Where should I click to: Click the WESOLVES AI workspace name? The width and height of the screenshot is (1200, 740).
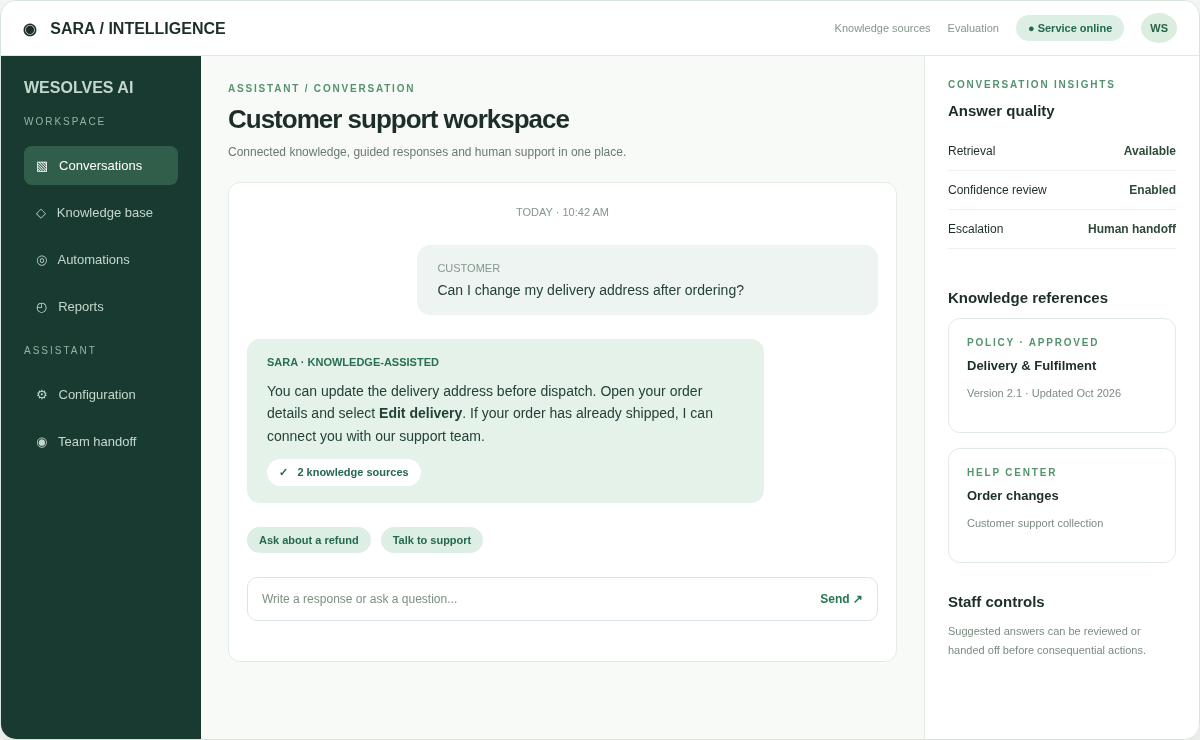pyautogui.click(x=79, y=88)
